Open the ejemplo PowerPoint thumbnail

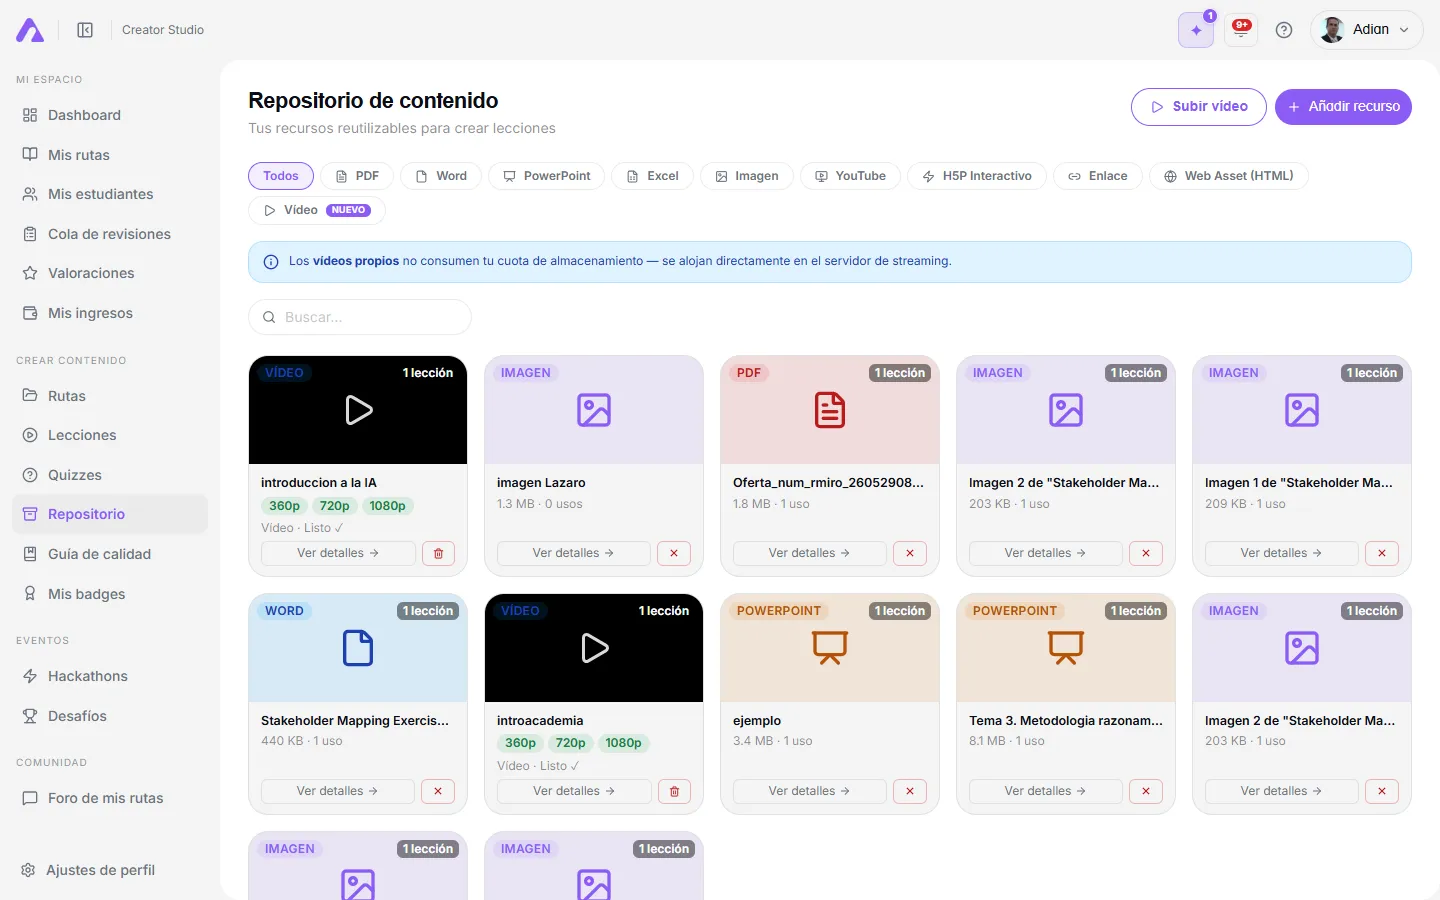click(830, 648)
